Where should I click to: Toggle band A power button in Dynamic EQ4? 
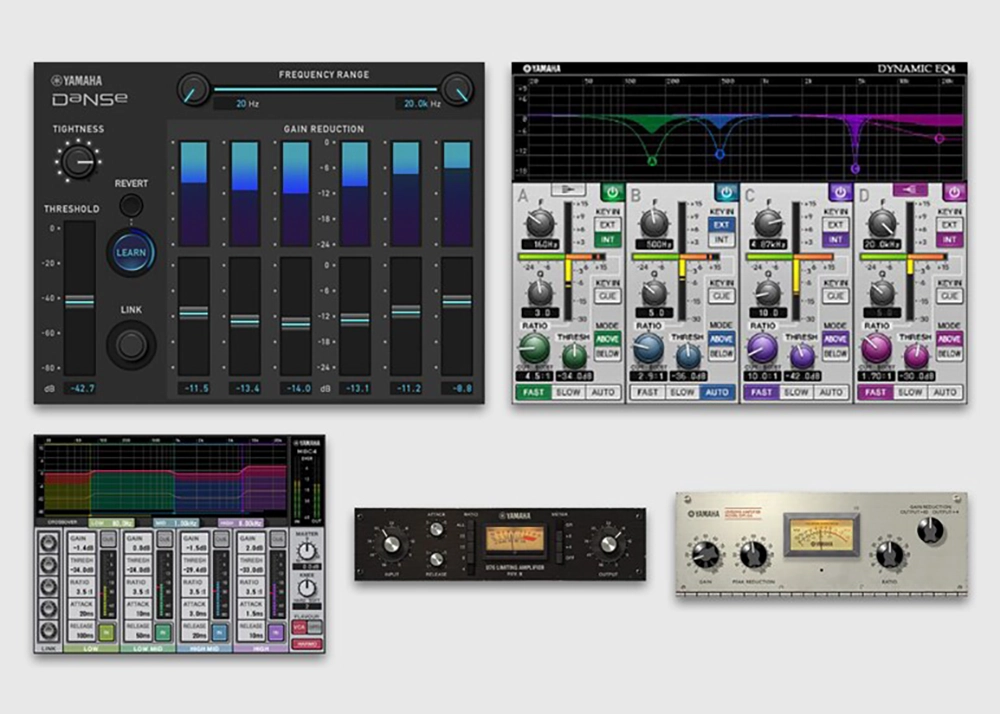pyautogui.click(x=612, y=191)
